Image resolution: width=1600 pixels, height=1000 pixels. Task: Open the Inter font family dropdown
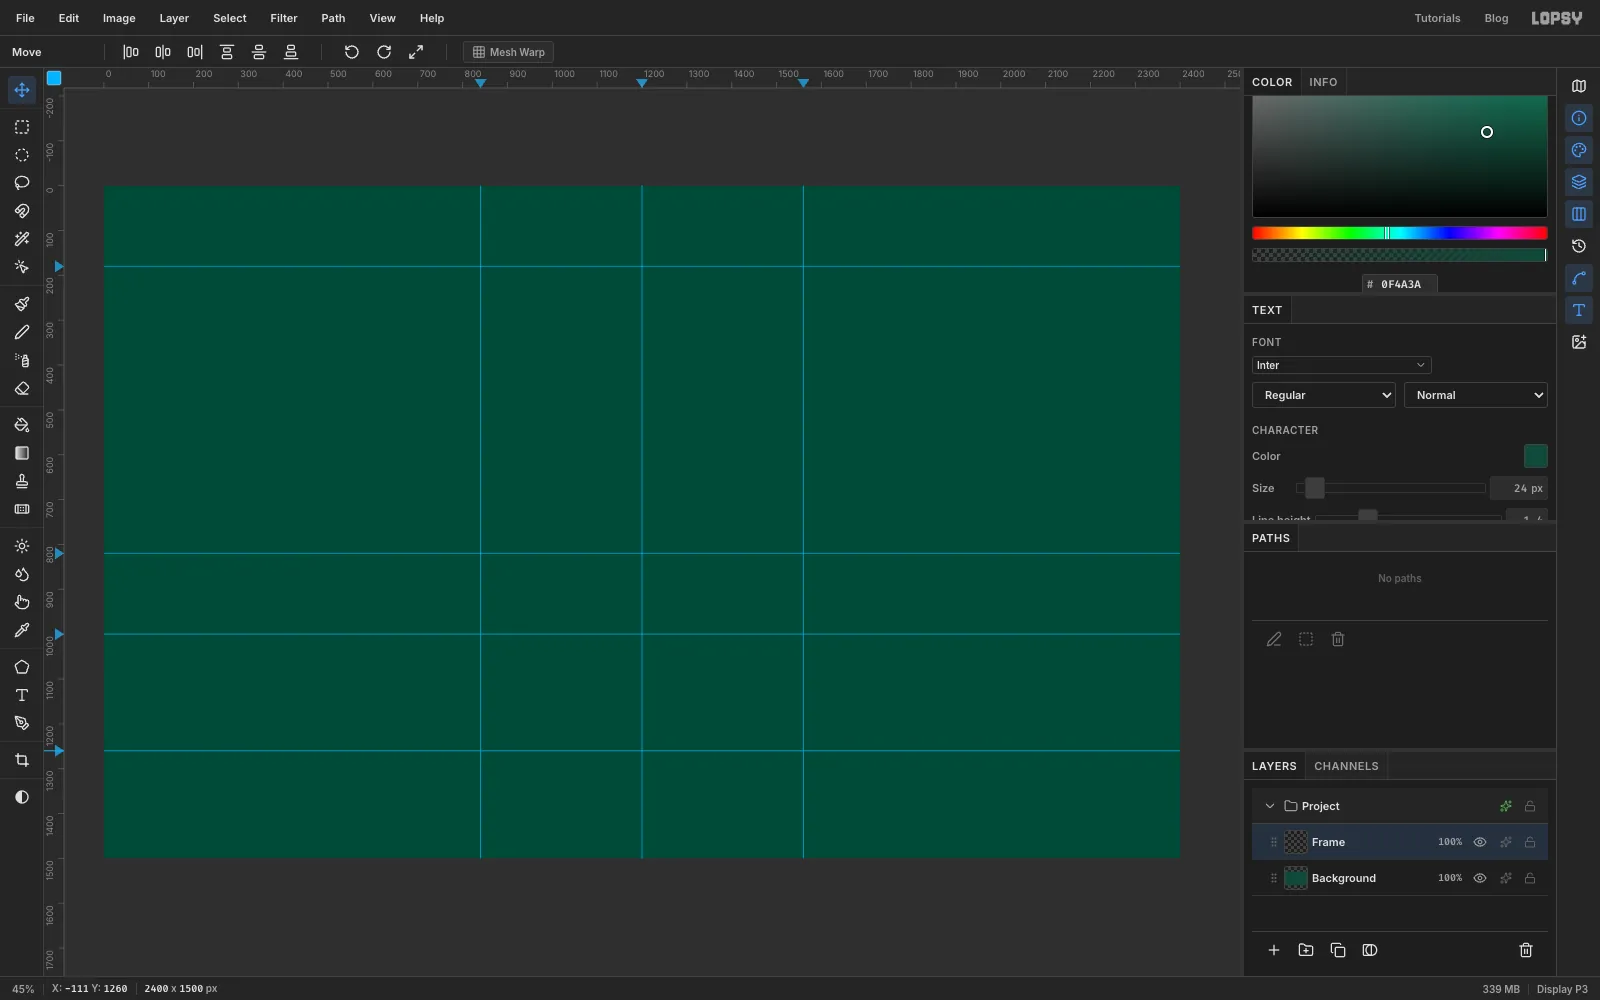tap(1341, 365)
